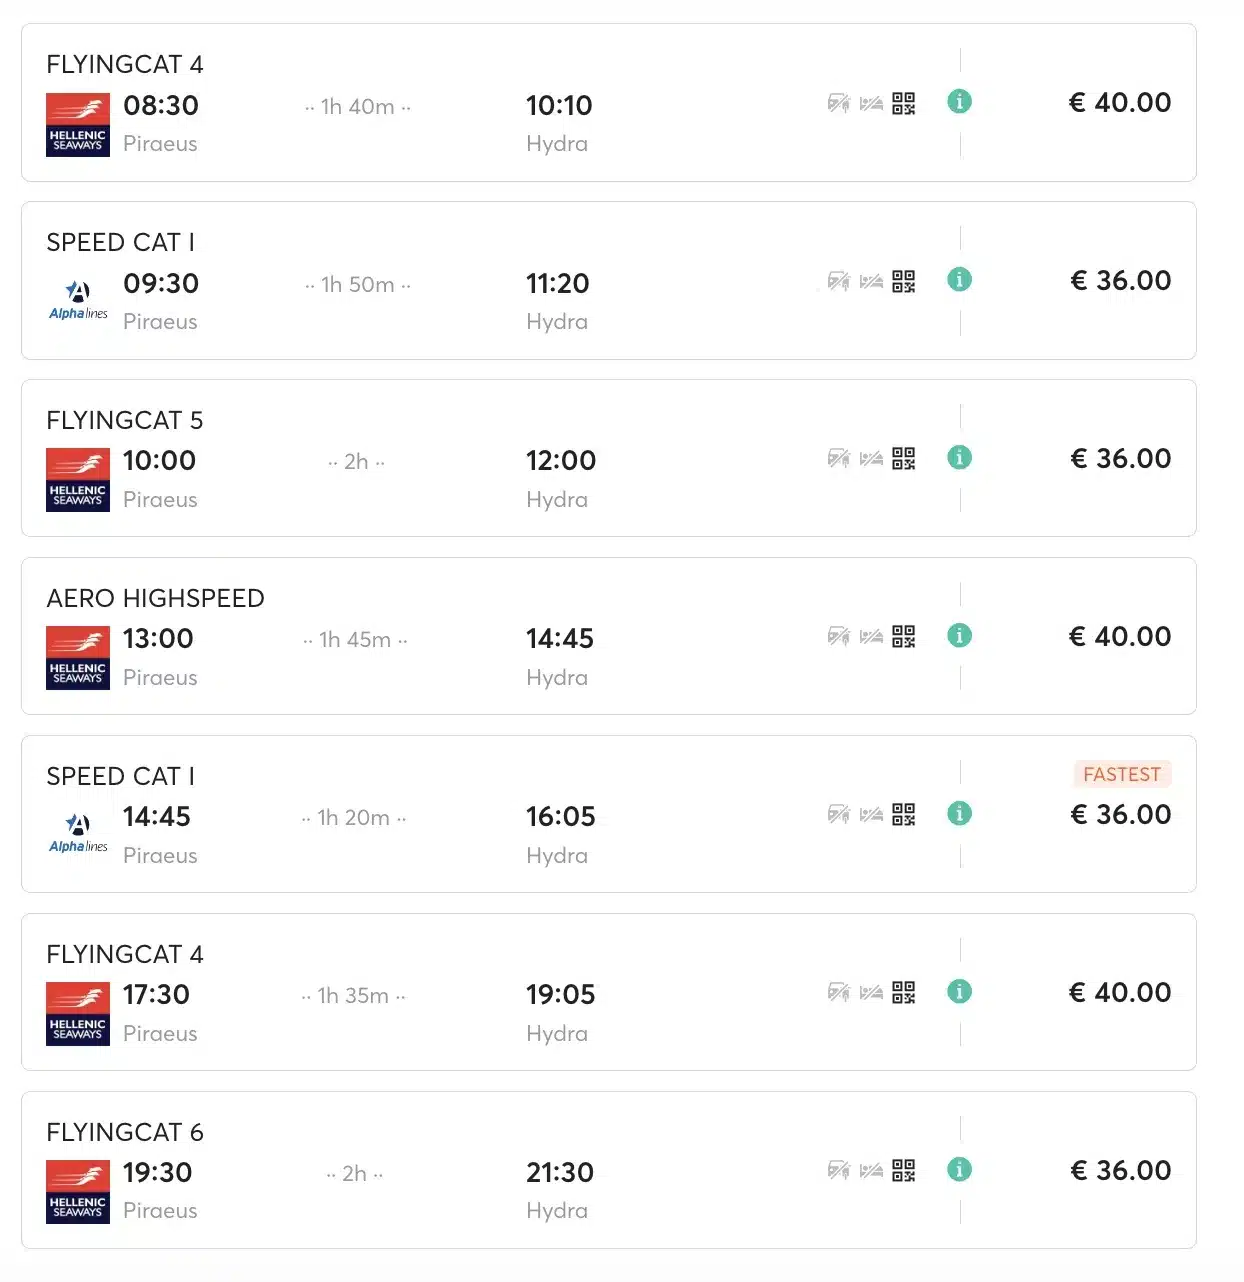Click the no-vehicles icon on the 09:30 ferry
This screenshot has width=1244, height=1282.
point(838,281)
